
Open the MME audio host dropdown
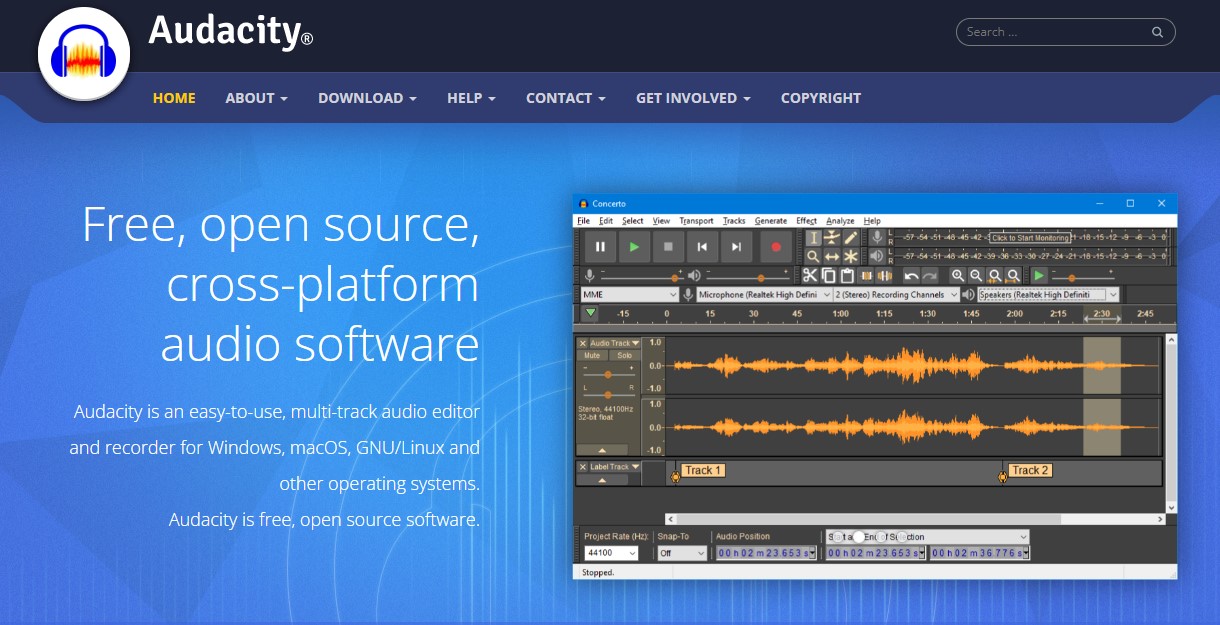630,295
